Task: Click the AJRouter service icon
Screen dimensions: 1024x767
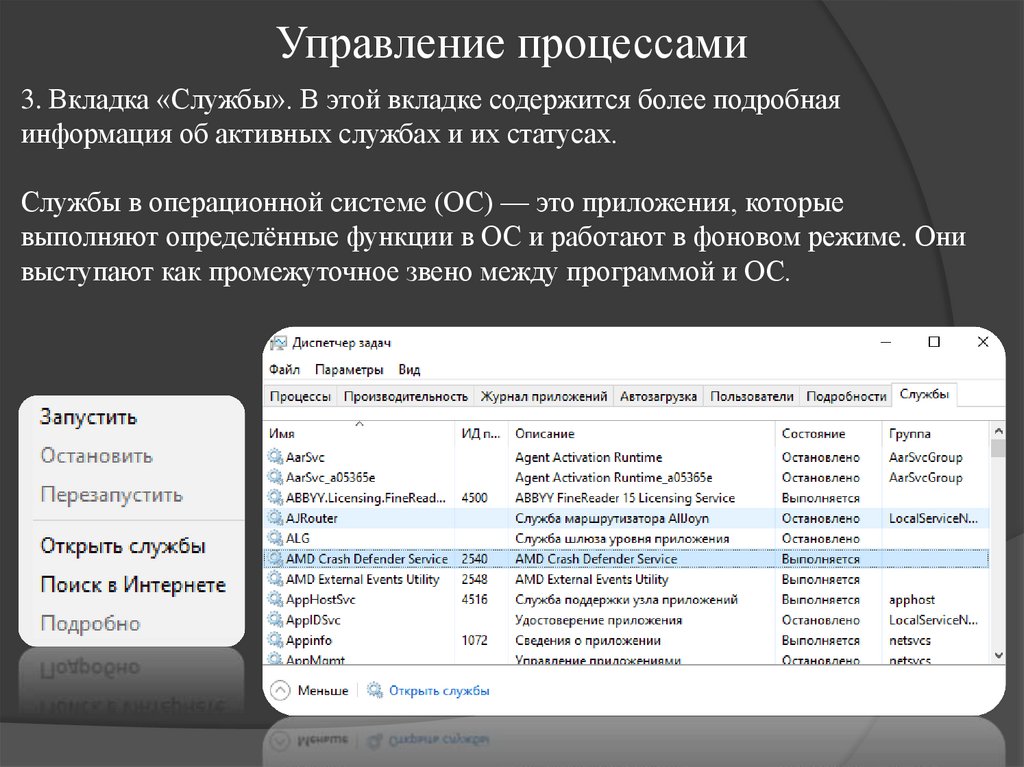Action: (x=273, y=518)
